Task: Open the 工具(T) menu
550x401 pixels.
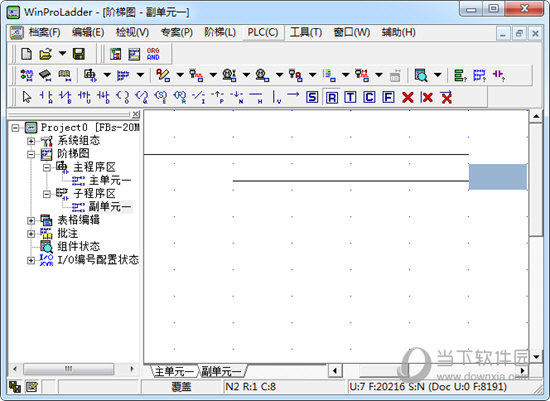Action: point(306,33)
